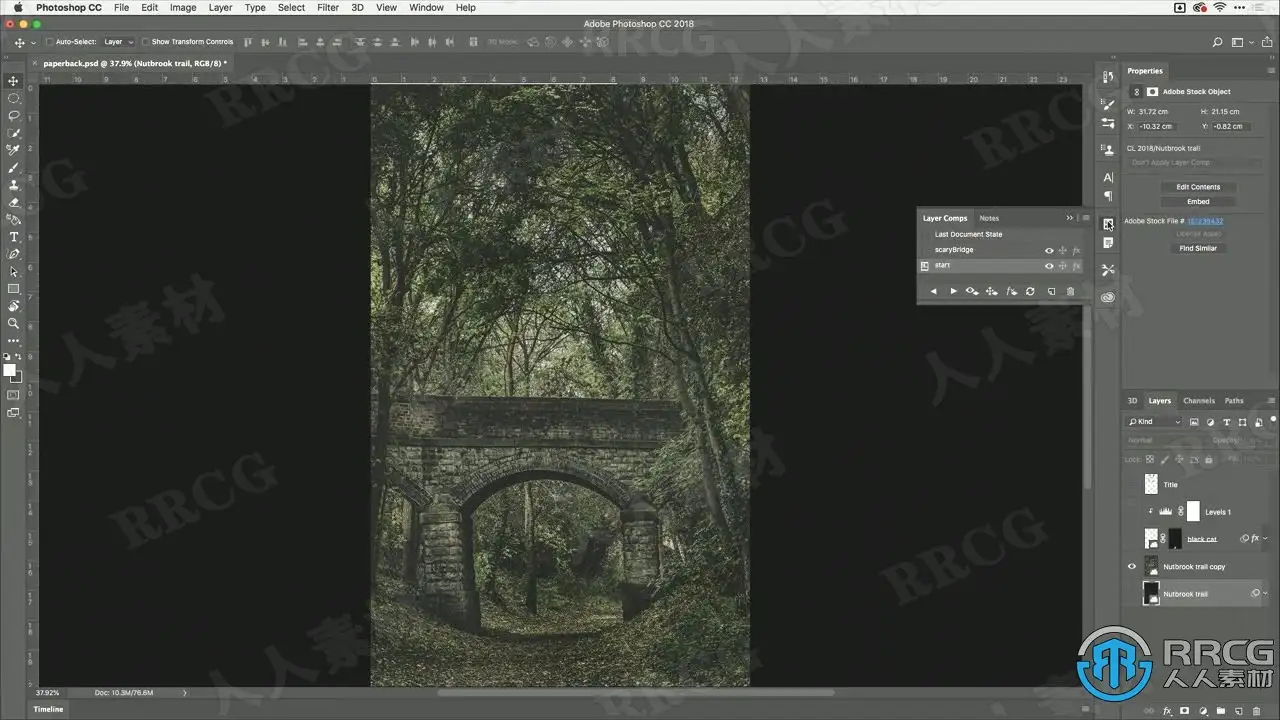Select the Move tool in the toolbar
Viewport: 1280px width, 720px height.
coord(14,81)
